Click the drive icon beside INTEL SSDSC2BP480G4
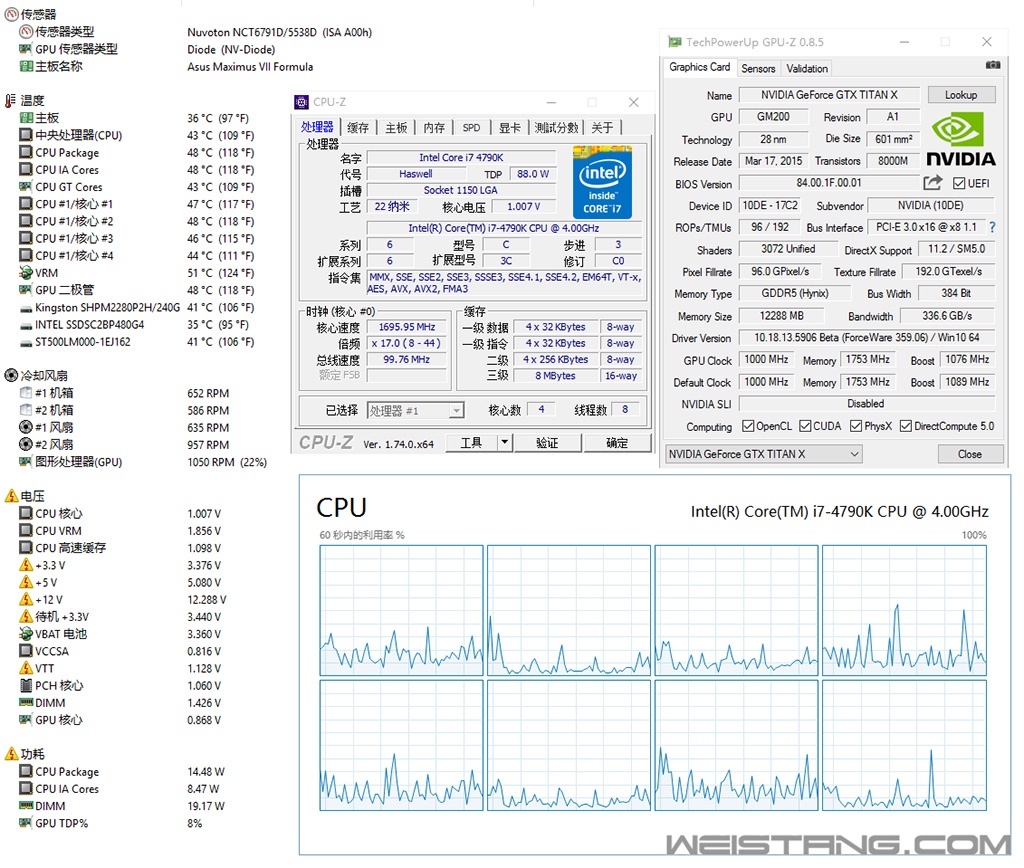Screen dimensions: 1024x868 tap(26, 325)
